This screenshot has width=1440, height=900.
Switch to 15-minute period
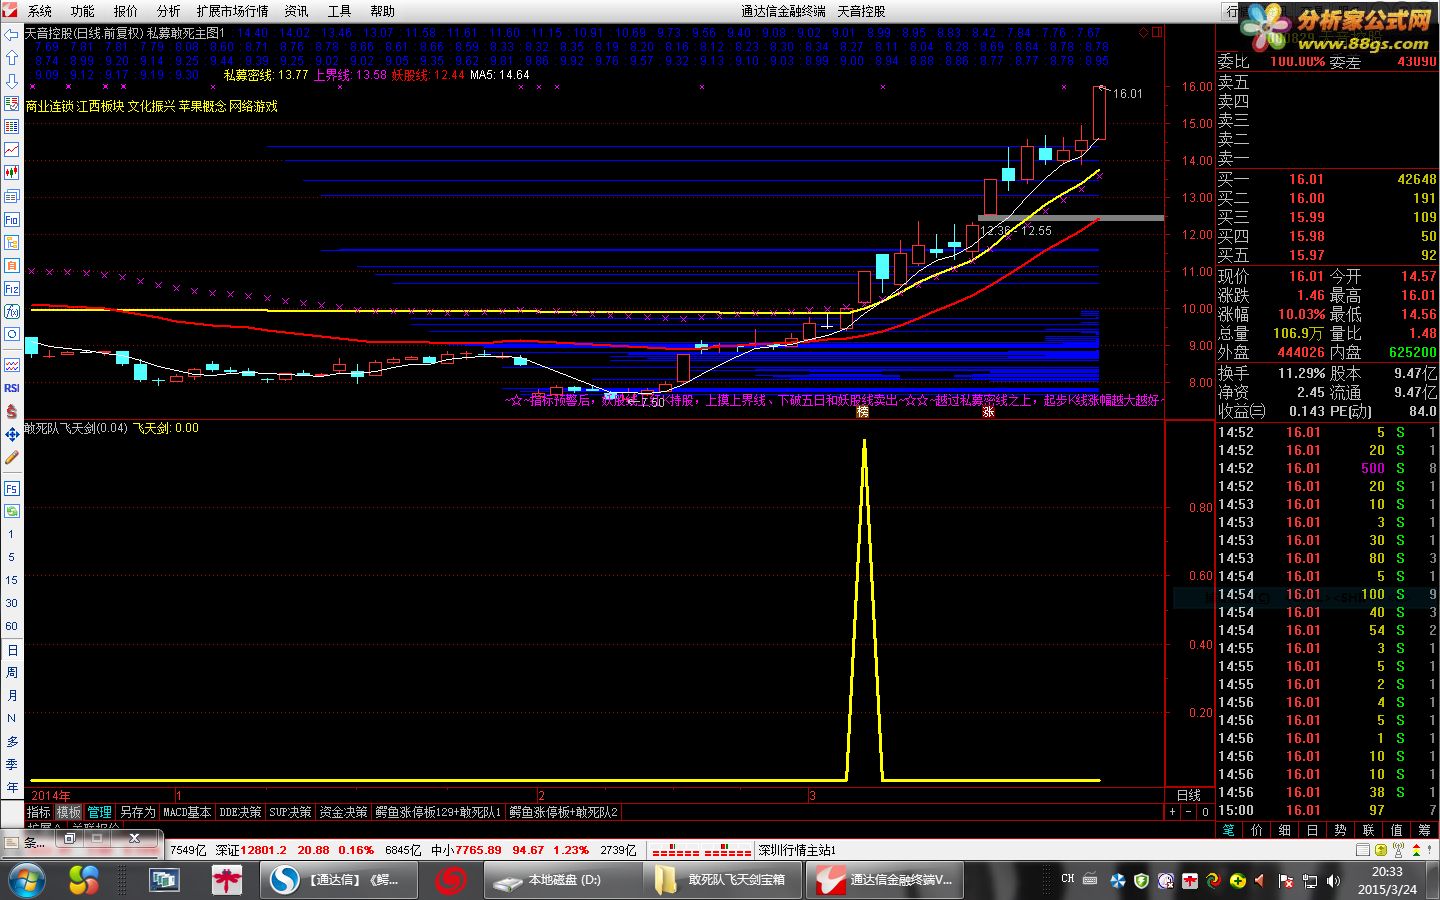12,580
